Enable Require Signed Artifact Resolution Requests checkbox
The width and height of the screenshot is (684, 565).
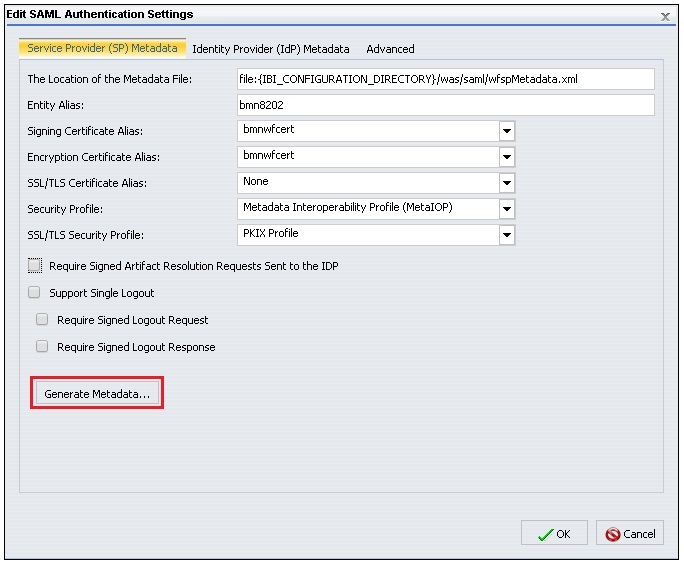coord(35,265)
